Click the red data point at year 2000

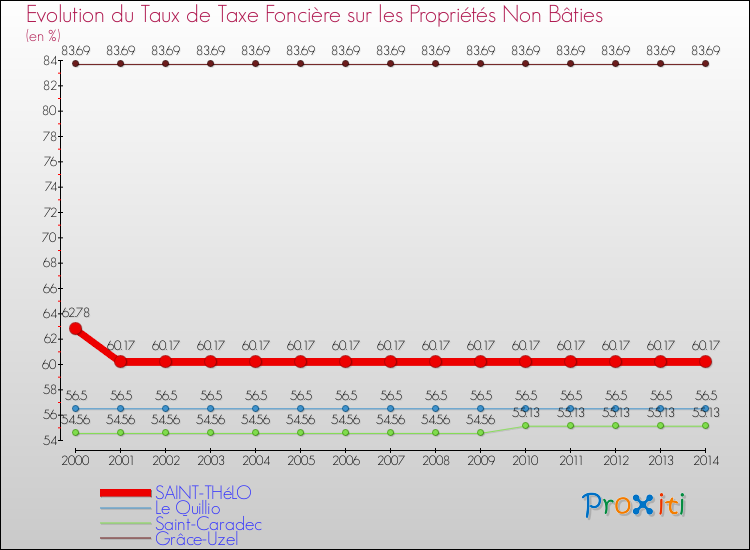pyautogui.click(x=76, y=329)
